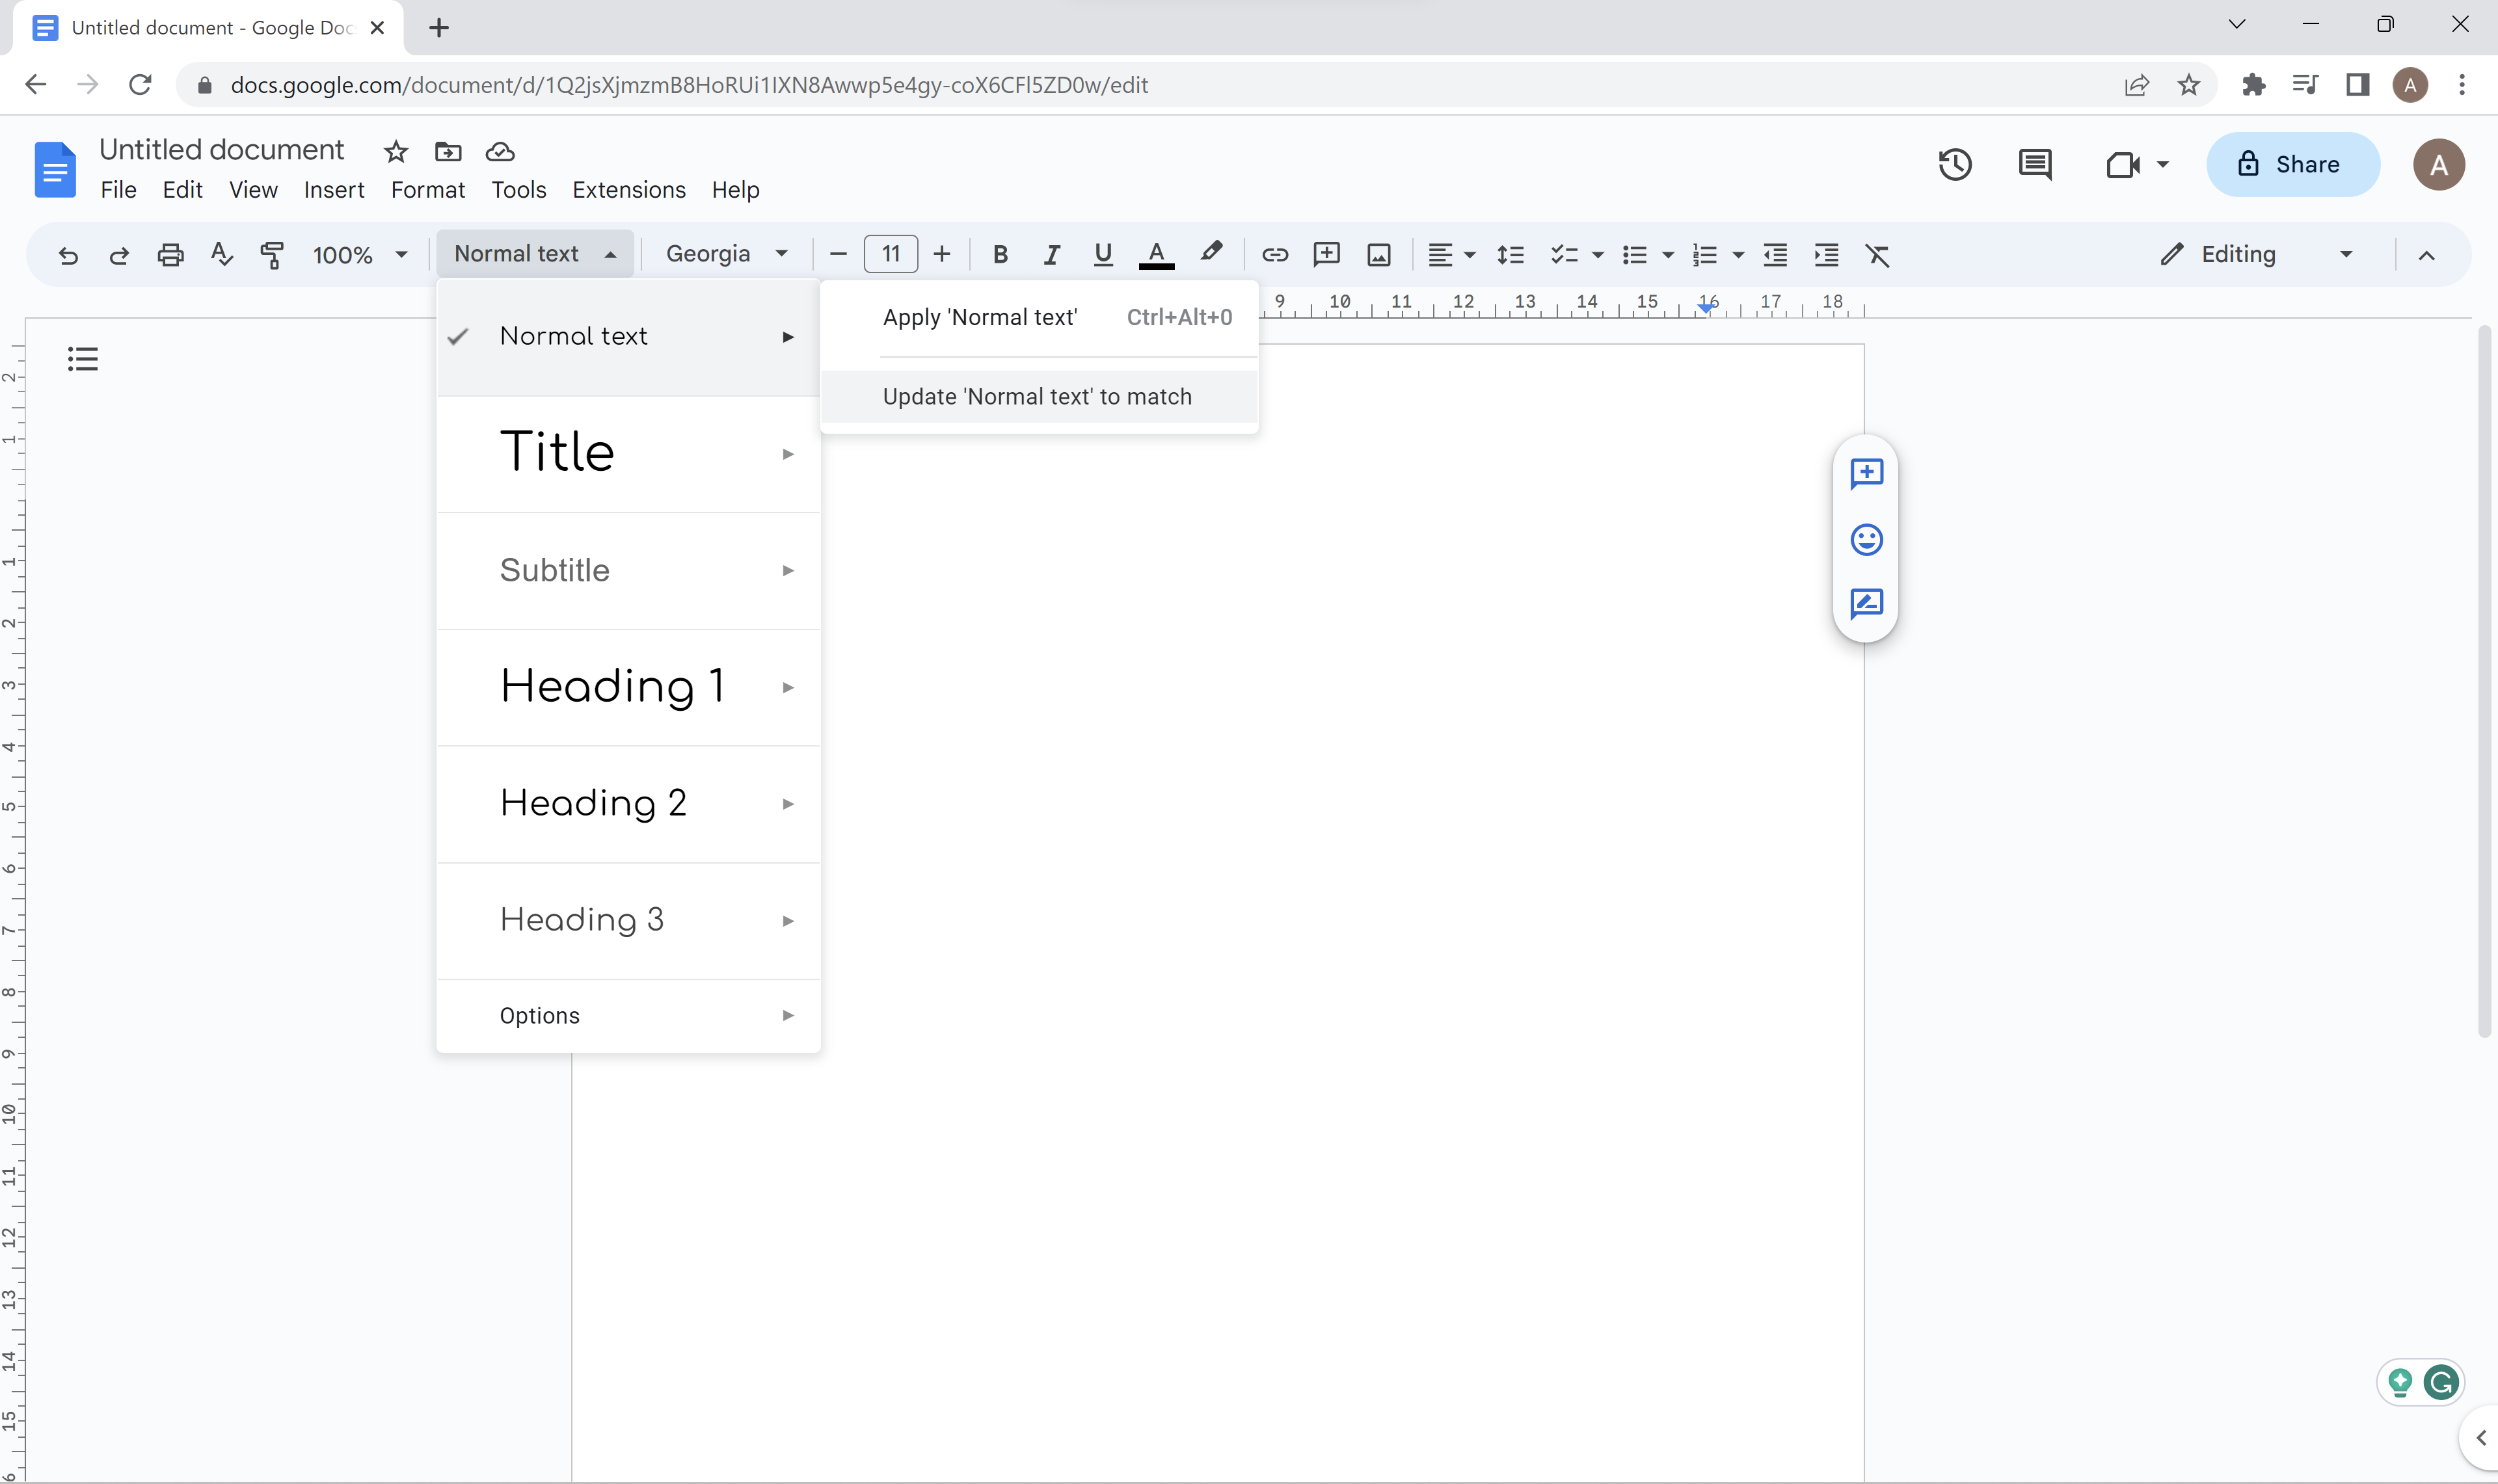Collapse the Normal text styles dropdown
Viewport: 2498px width, 1484px height.
point(535,254)
